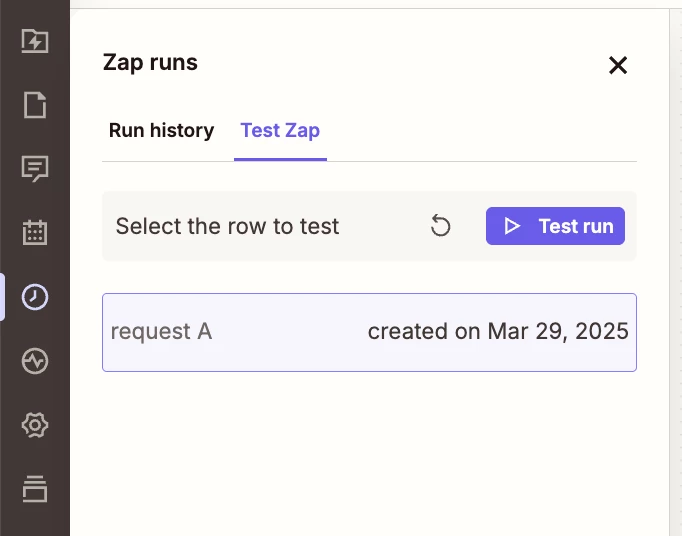Open the settings gear icon

coord(35,425)
